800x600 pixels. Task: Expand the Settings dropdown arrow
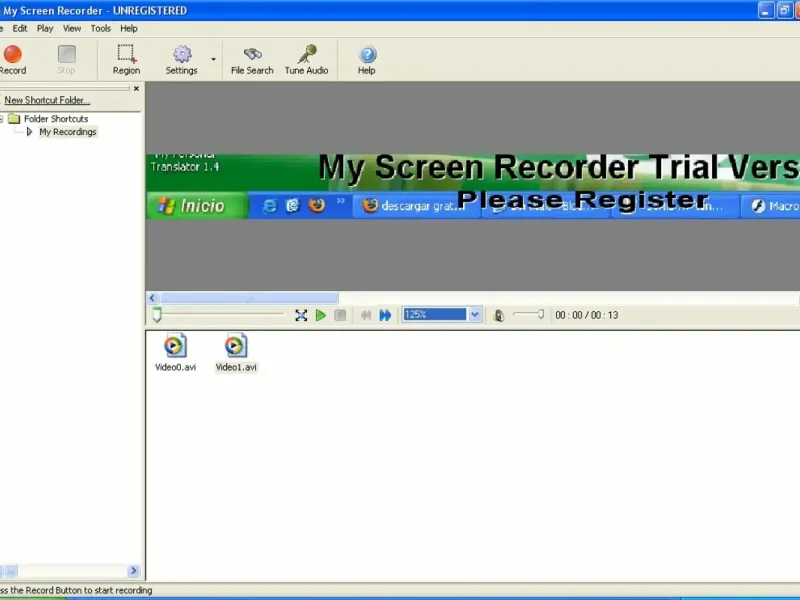[213, 59]
